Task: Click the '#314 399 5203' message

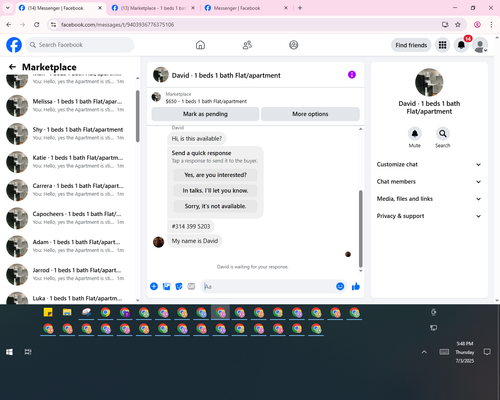Action: [191, 226]
